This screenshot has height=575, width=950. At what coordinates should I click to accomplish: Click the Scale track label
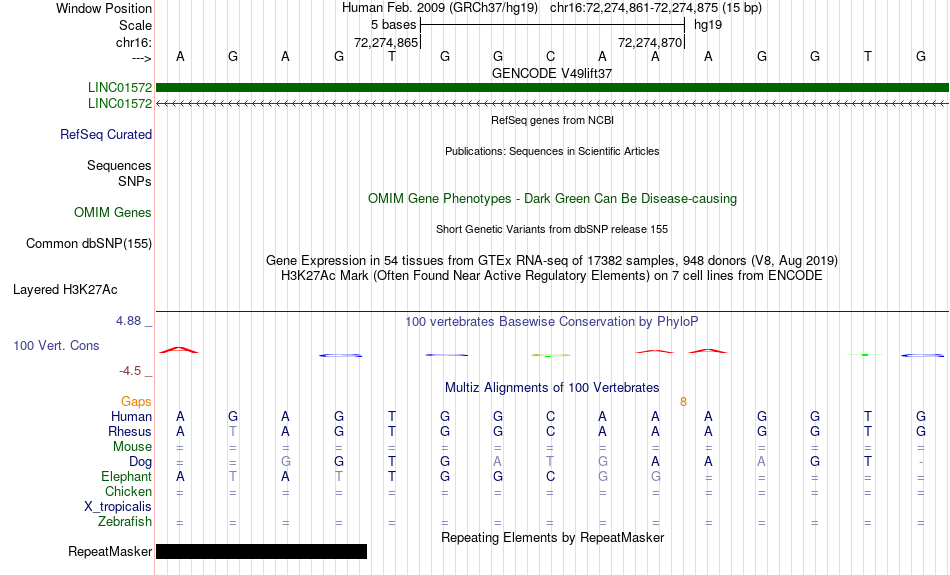point(135,25)
